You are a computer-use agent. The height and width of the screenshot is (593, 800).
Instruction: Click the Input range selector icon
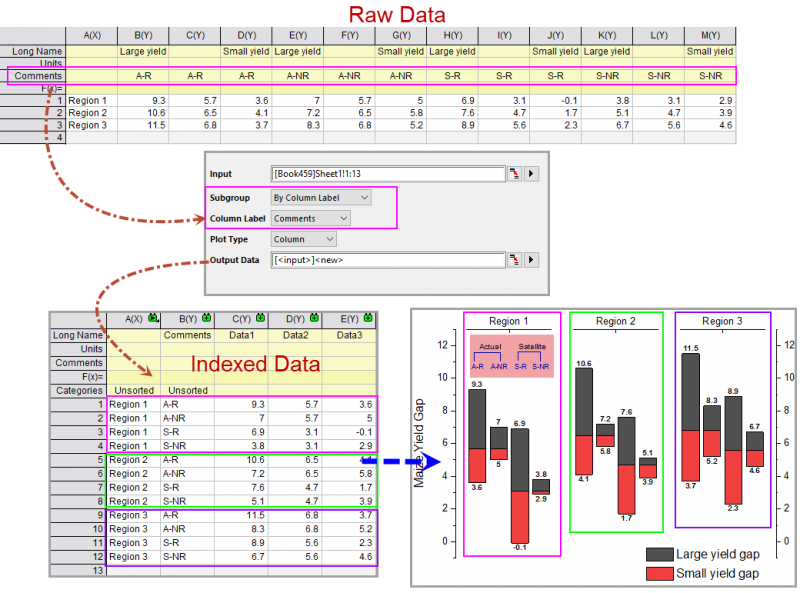click(514, 174)
